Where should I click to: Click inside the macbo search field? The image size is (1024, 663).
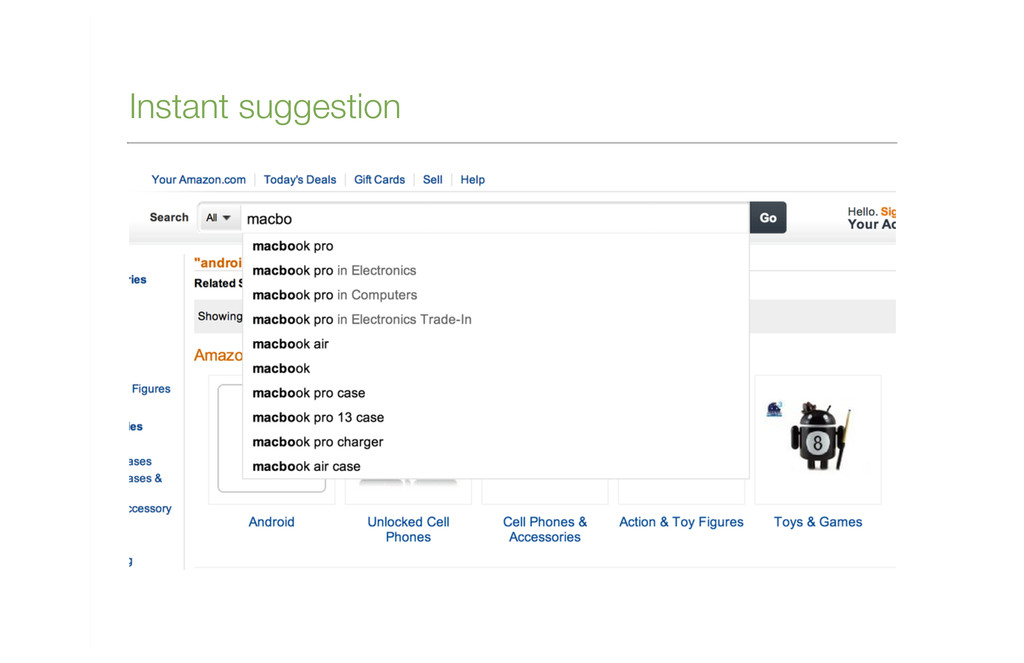click(494, 219)
